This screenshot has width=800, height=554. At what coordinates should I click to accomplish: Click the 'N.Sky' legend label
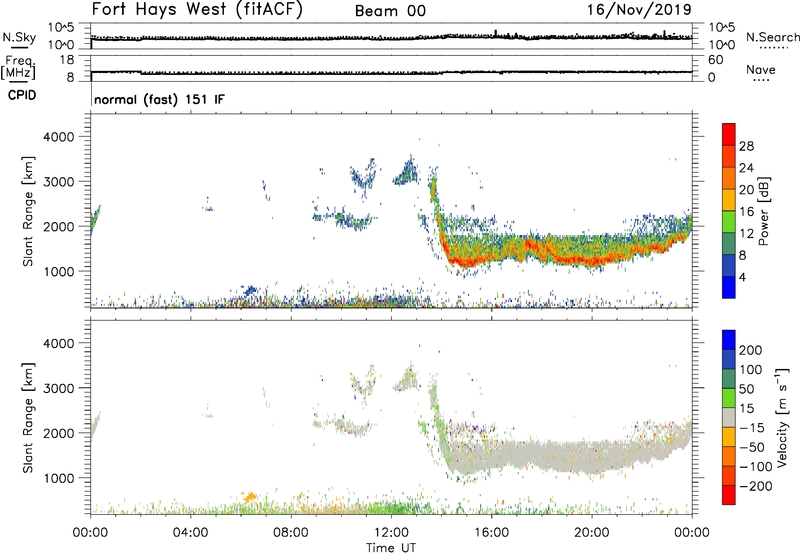pyautogui.click(x=19, y=37)
